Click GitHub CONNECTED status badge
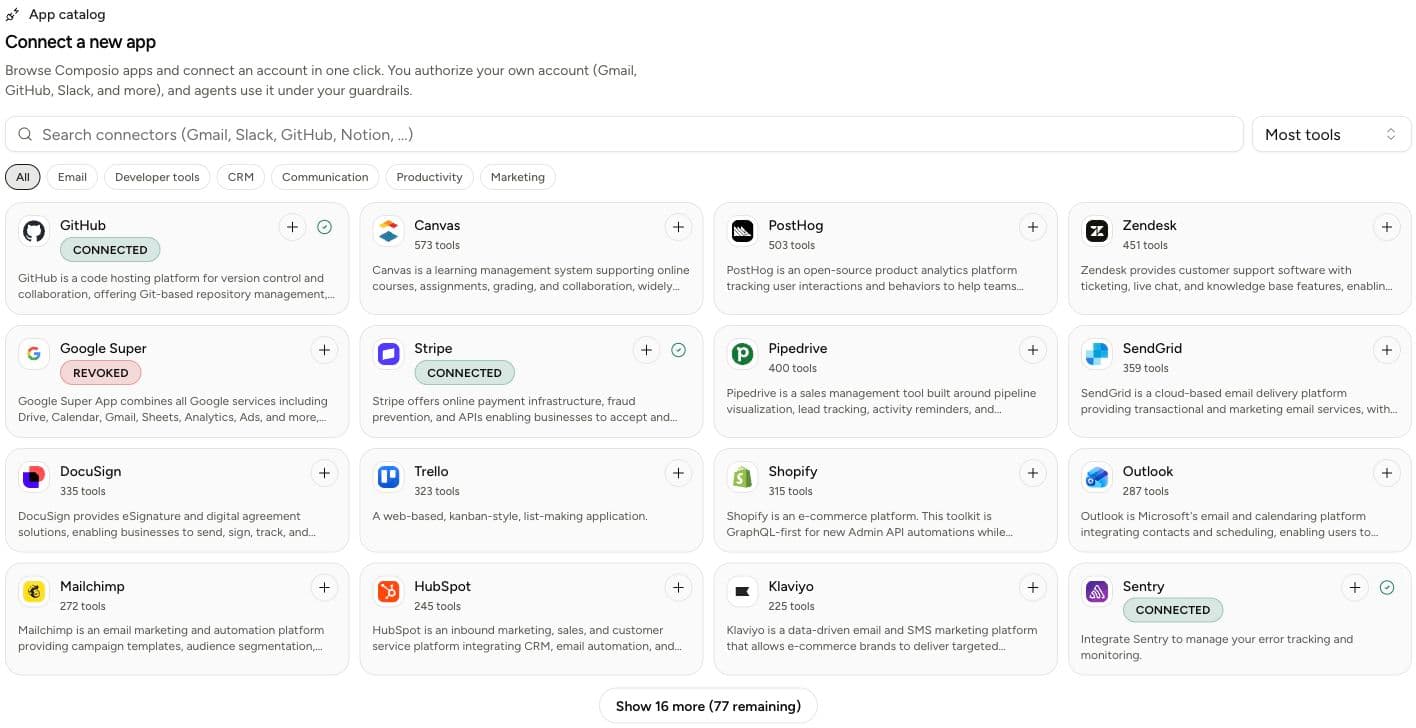 [x=110, y=250]
